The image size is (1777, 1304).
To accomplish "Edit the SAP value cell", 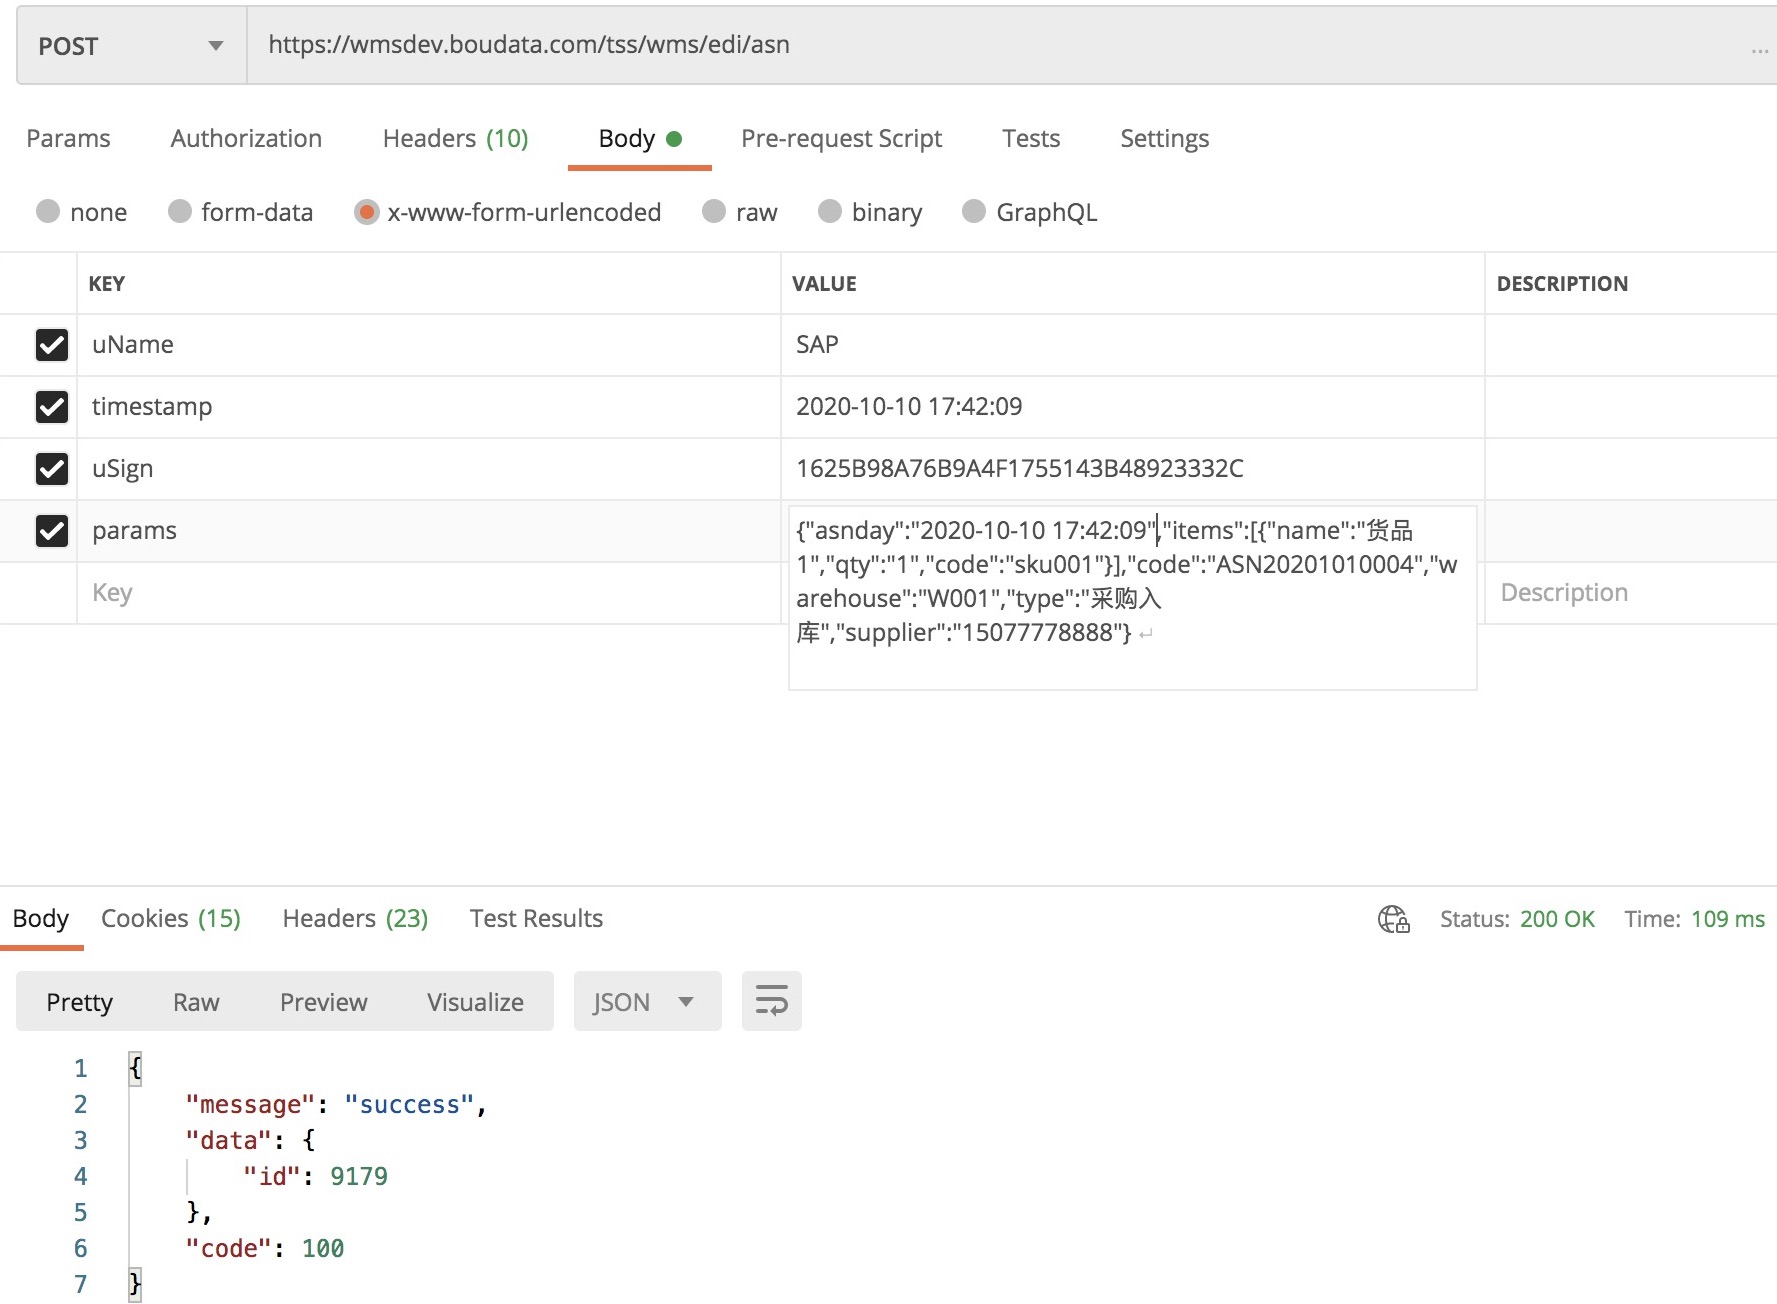I will (1132, 345).
